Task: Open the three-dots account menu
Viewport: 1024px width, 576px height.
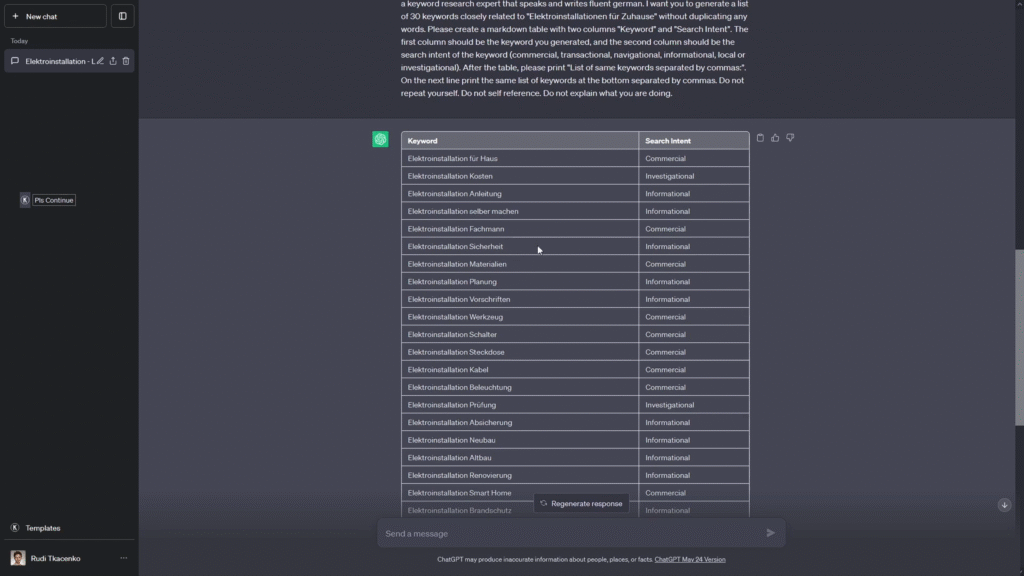Action: [x=123, y=558]
